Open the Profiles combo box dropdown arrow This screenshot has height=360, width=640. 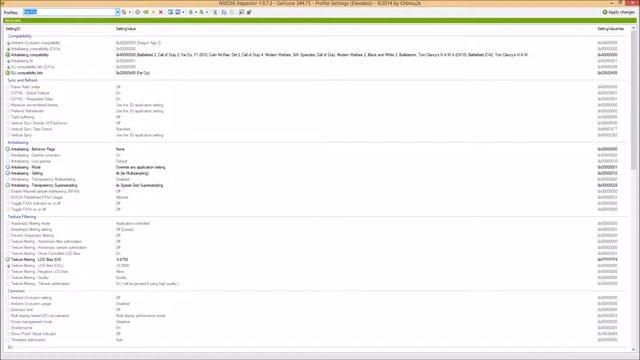click(x=118, y=12)
